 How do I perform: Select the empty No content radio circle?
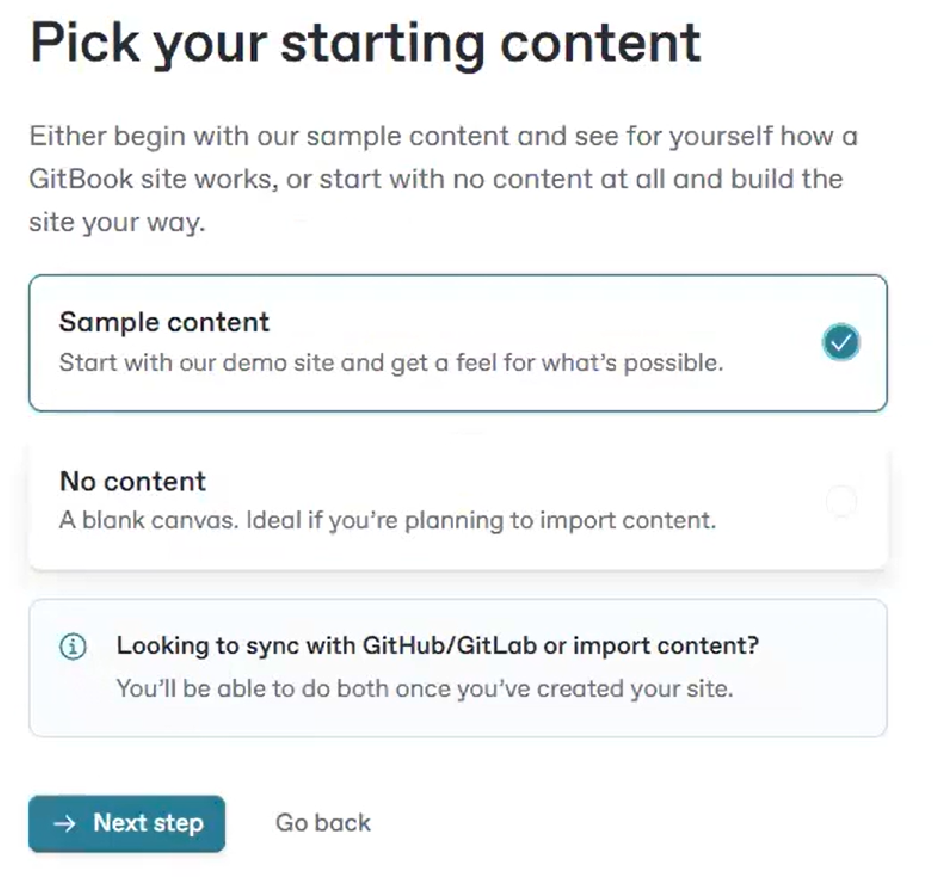coord(841,501)
